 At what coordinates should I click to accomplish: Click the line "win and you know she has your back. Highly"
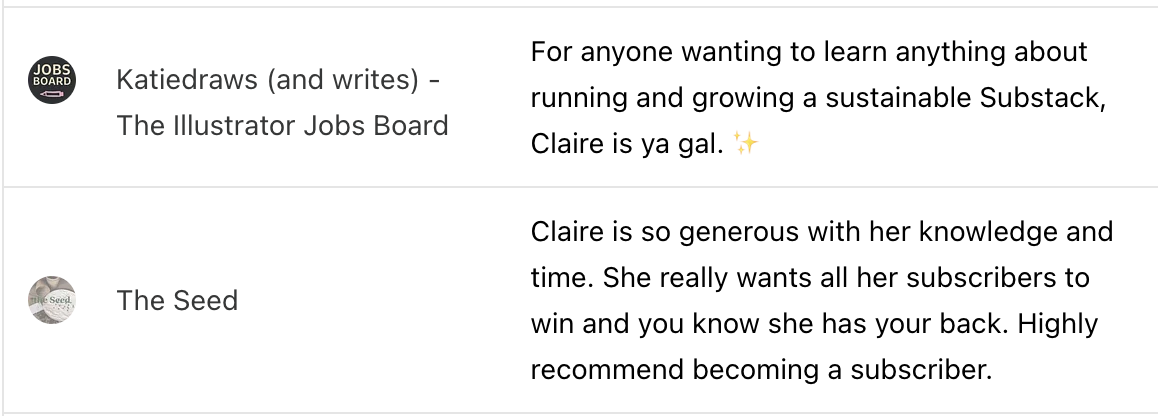click(813, 325)
